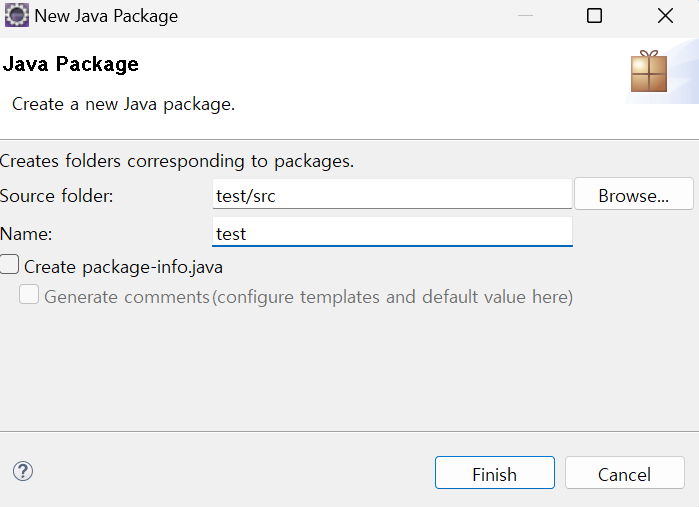Click the 'Generate comments' label text
Viewport: 699px width, 507px height.
pos(126,297)
